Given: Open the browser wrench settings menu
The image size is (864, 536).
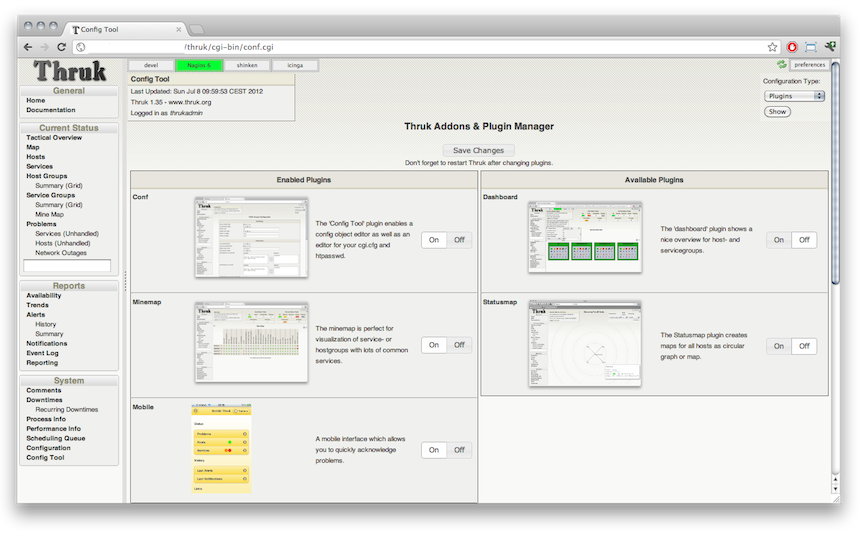Looking at the screenshot, I should (830, 47).
